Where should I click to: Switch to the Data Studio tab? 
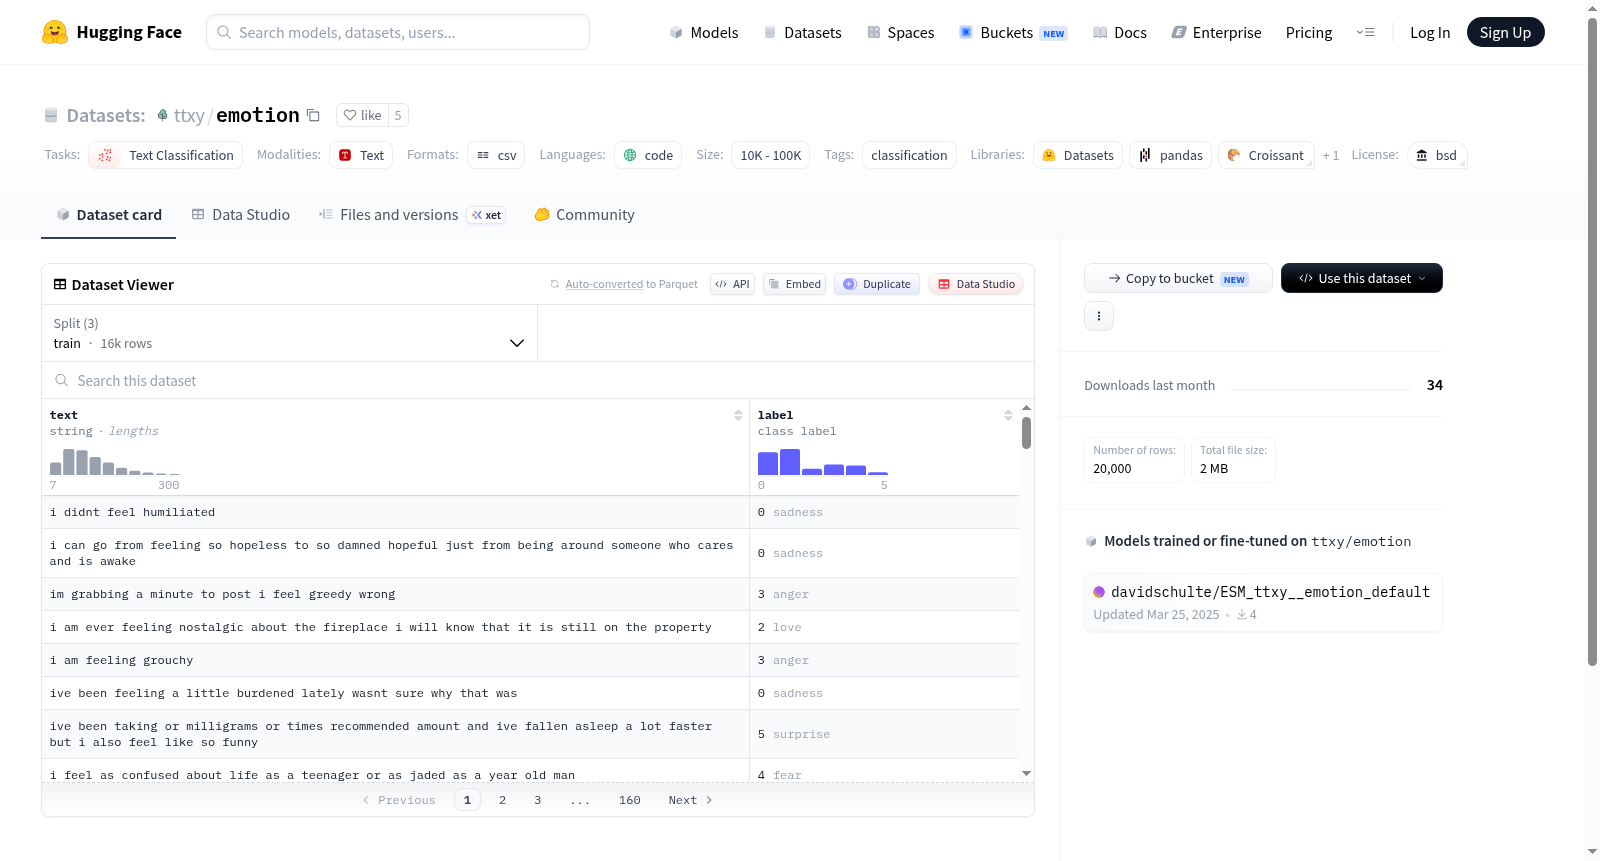click(241, 215)
